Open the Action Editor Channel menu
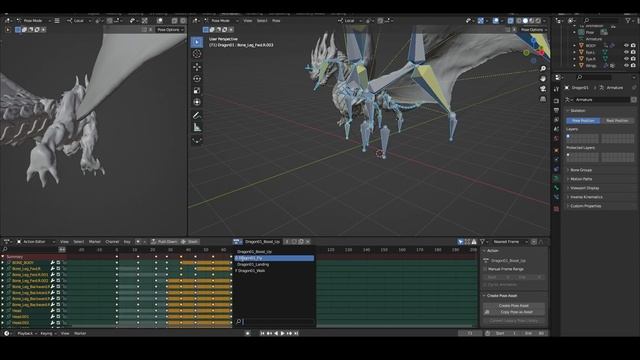 [112, 242]
